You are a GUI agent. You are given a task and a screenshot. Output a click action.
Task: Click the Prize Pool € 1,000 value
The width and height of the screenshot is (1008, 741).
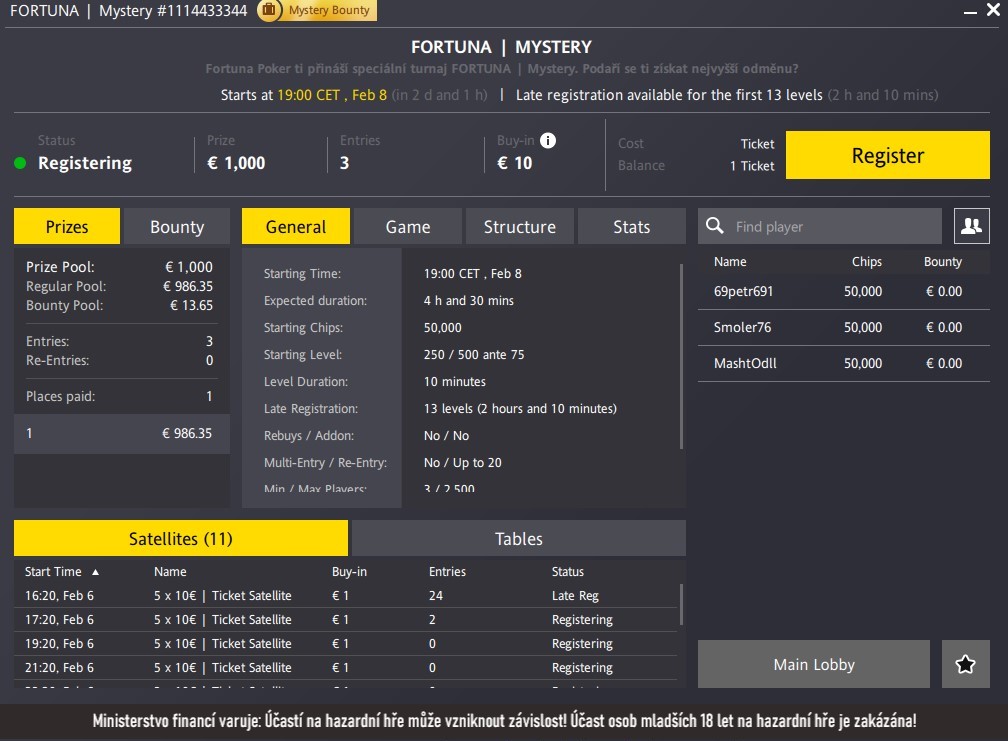click(189, 267)
